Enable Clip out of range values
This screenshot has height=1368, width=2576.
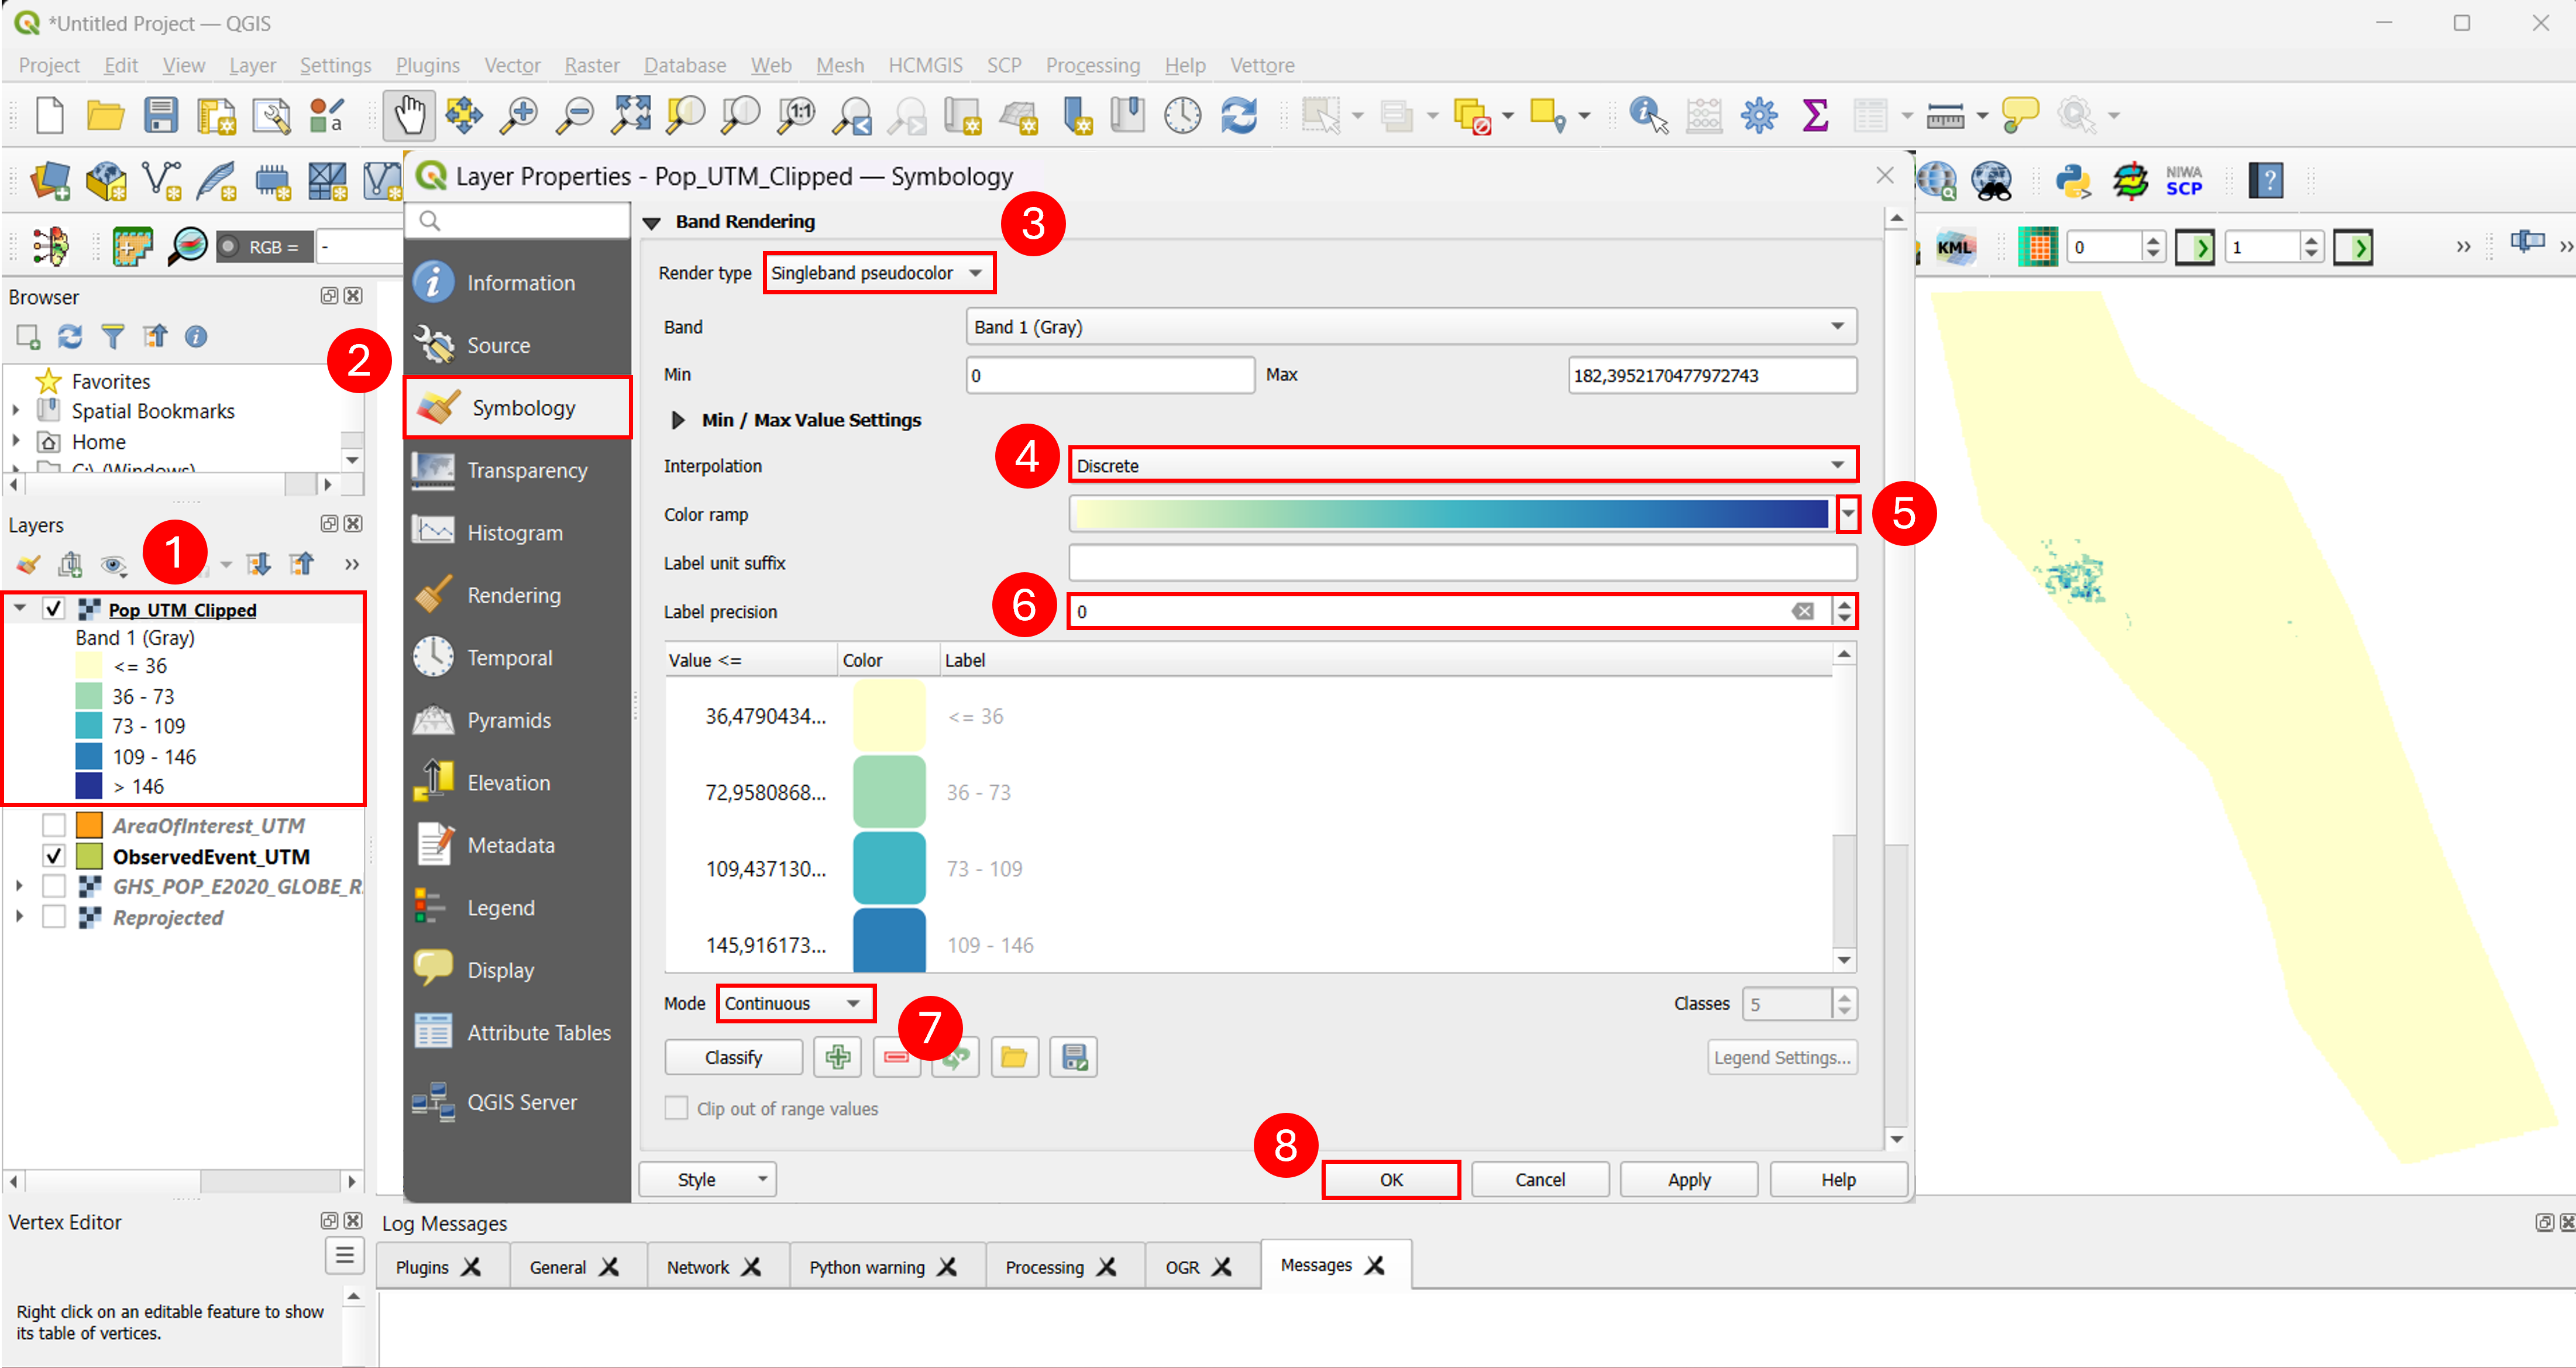tap(677, 1108)
